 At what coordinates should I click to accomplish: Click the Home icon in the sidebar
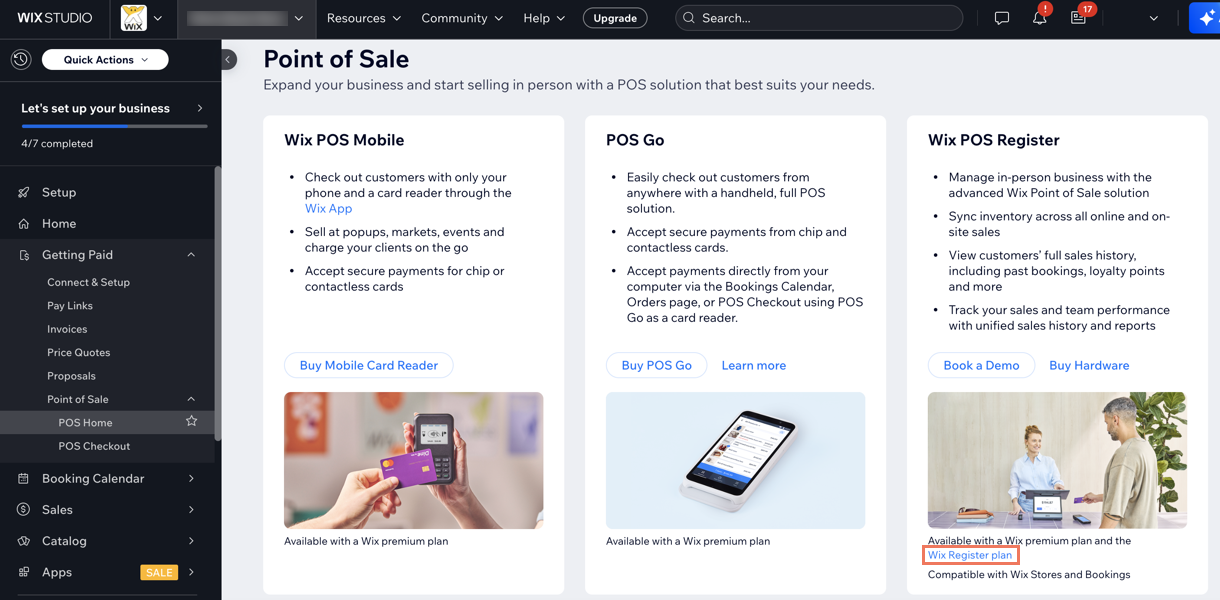coord(22,223)
